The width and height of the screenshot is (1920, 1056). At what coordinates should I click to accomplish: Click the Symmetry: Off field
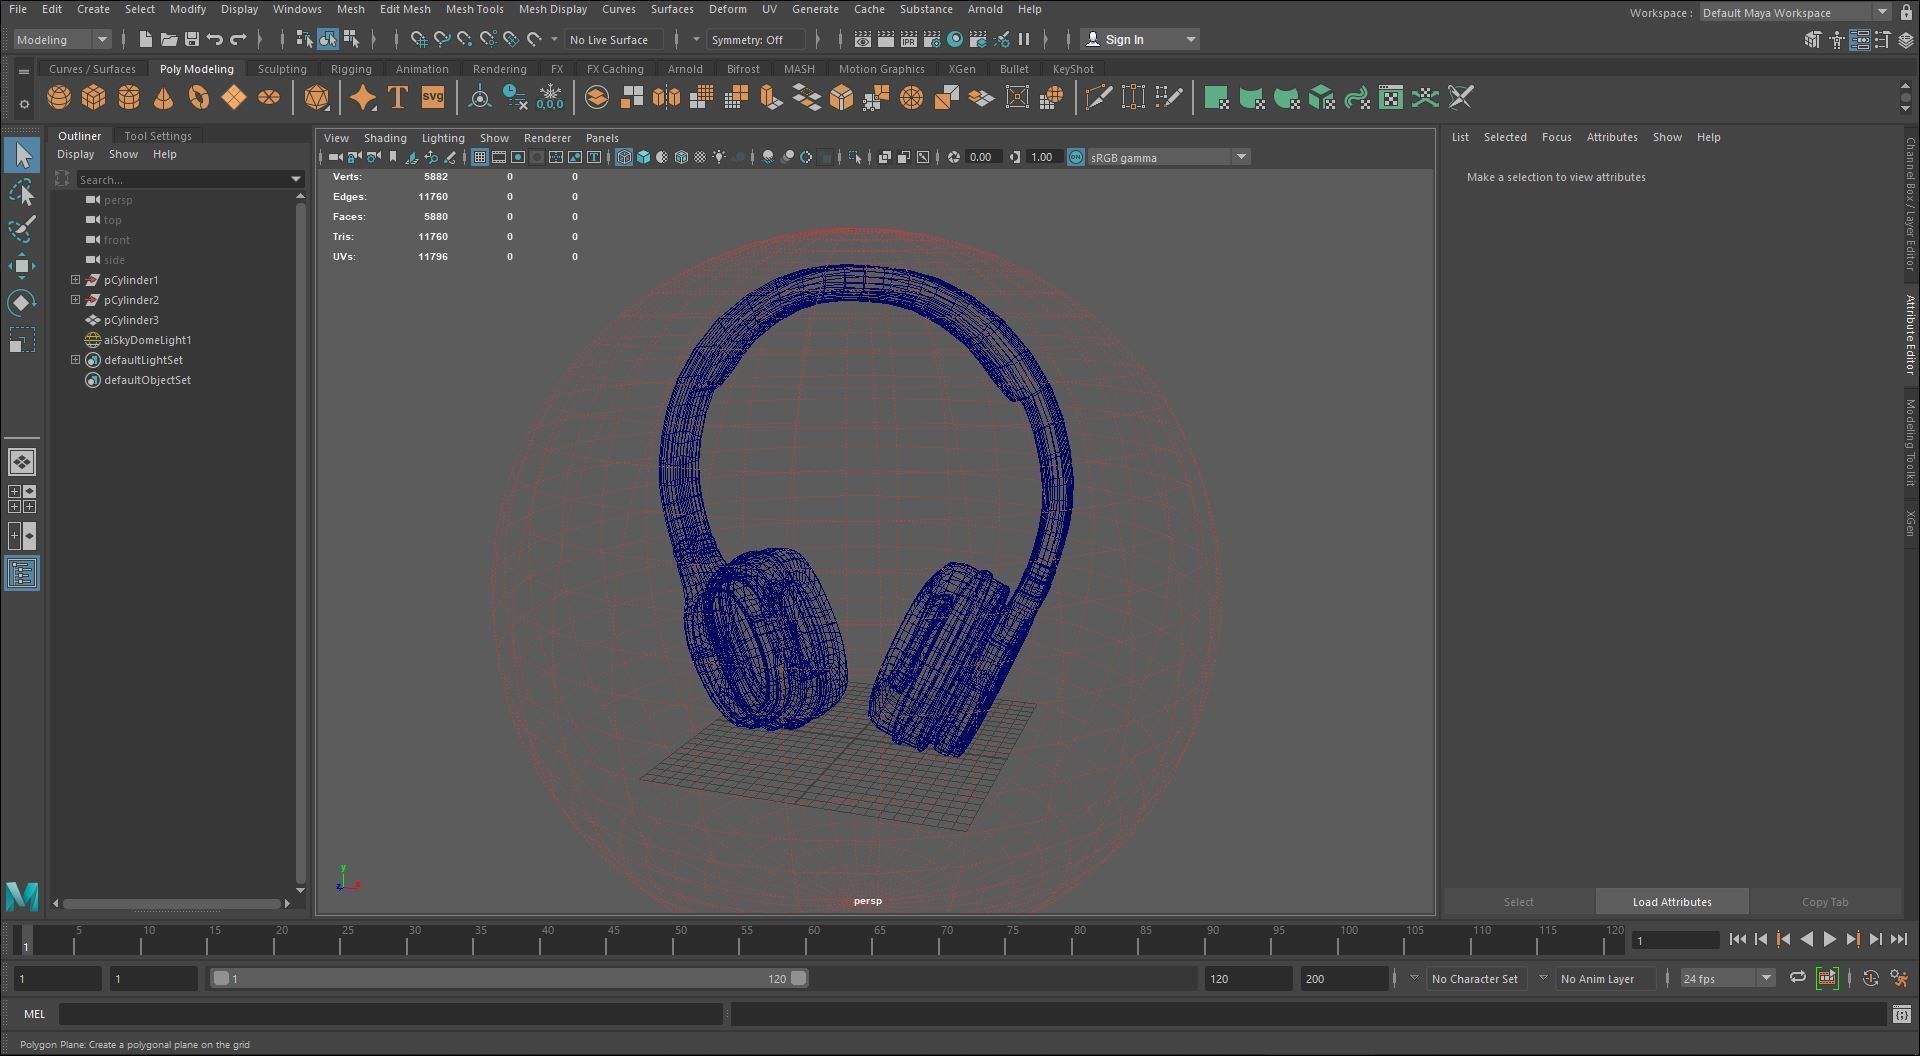tap(755, 40)
